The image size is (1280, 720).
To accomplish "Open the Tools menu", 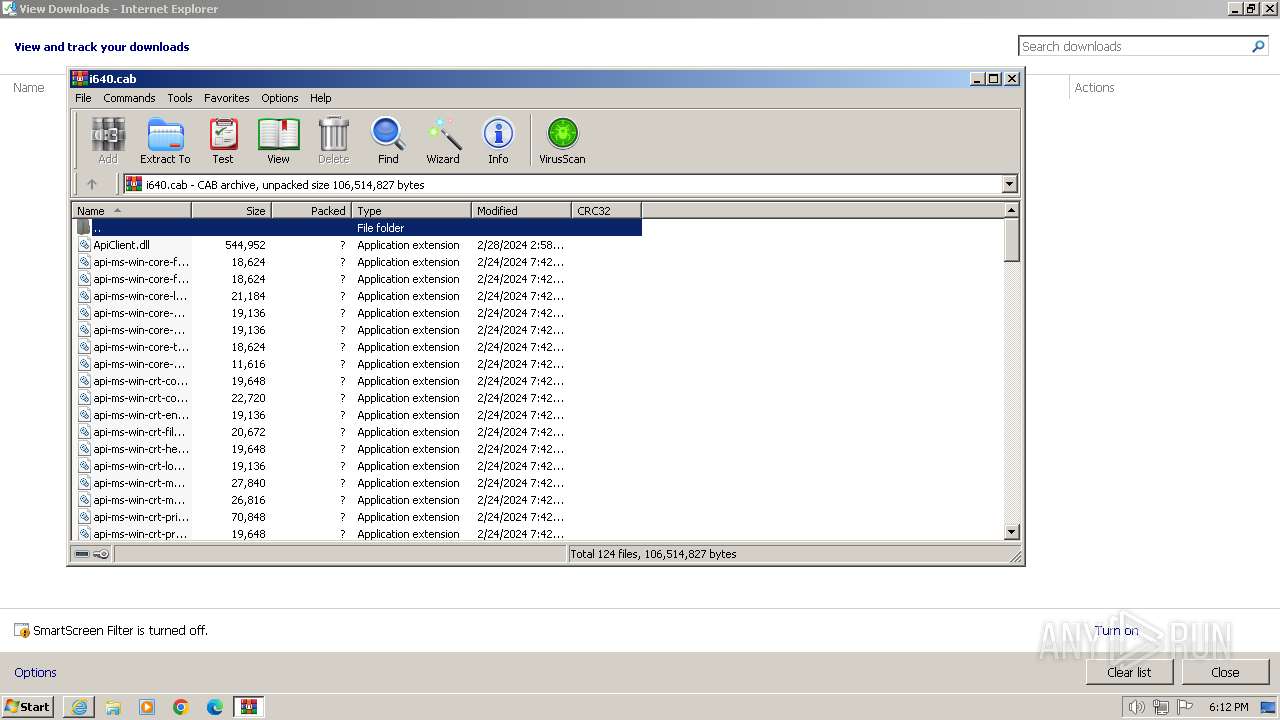I will coord(180,98).
